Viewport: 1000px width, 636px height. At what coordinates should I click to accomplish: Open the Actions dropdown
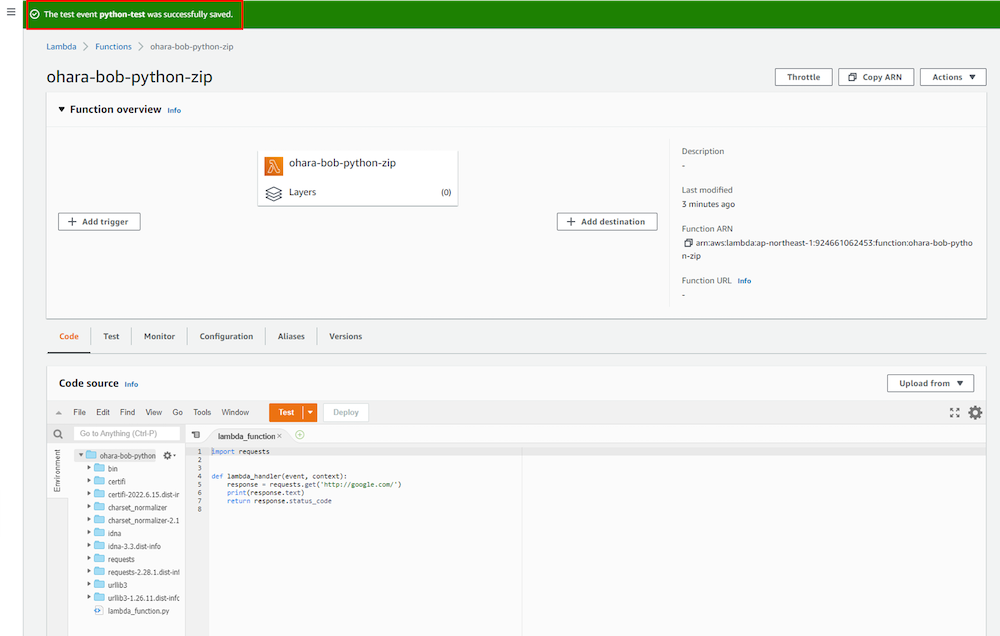953,77
